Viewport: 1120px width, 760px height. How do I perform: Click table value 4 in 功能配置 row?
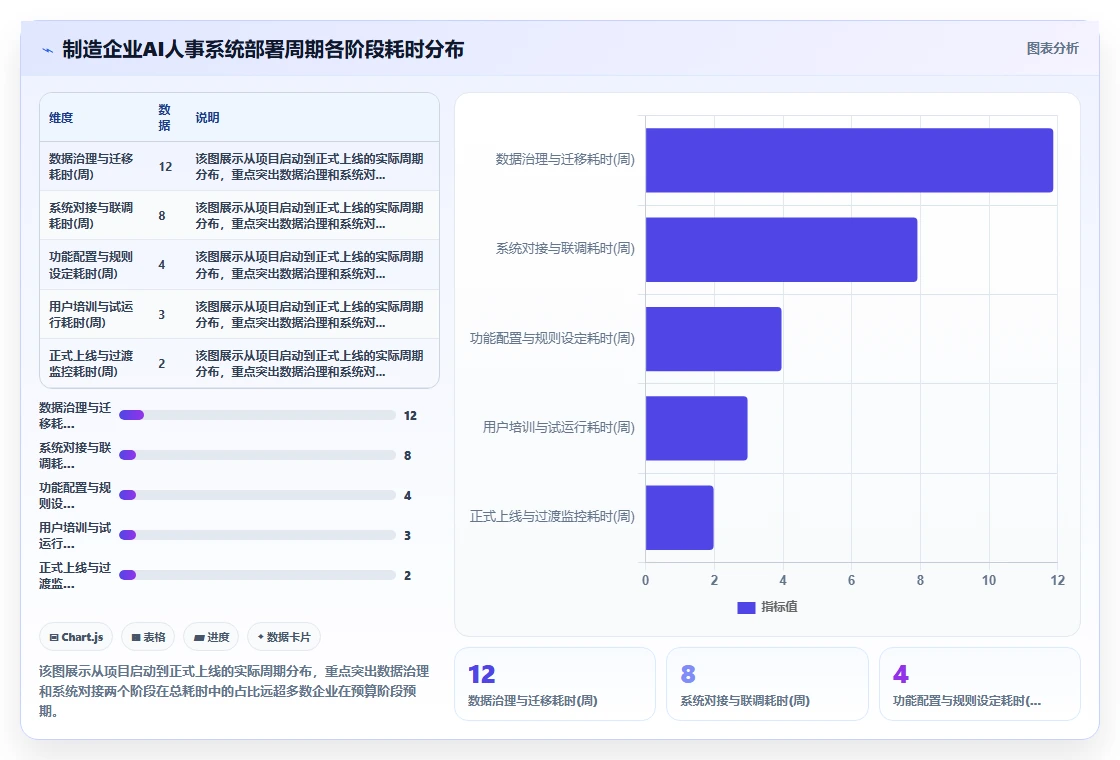pyautogui.click(x=161, y=265)
